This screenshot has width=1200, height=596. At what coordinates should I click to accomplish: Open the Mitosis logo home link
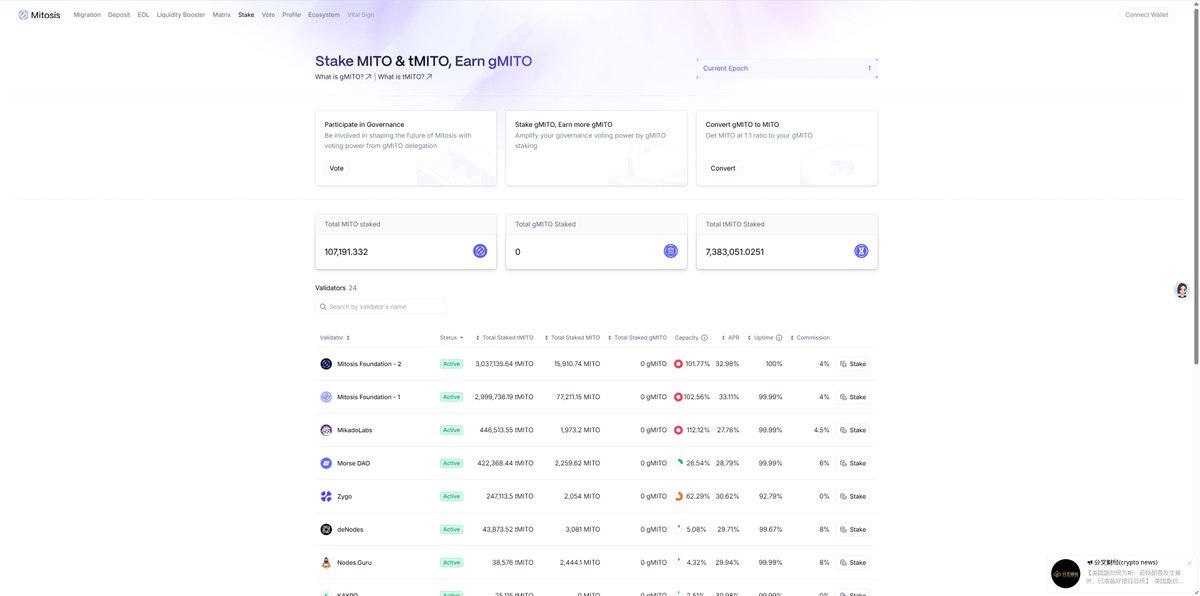(x=40, y=15)
